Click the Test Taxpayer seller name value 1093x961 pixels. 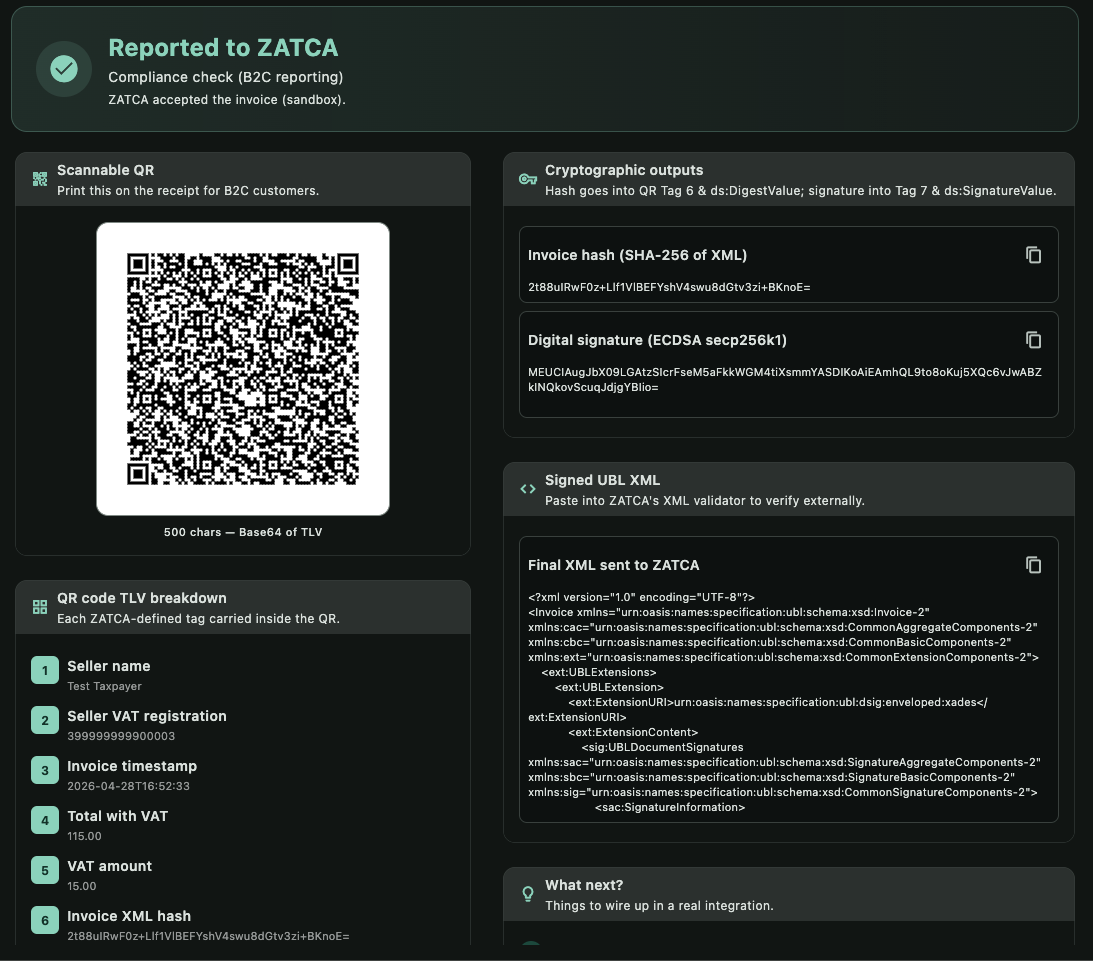(x=105, y=686)
